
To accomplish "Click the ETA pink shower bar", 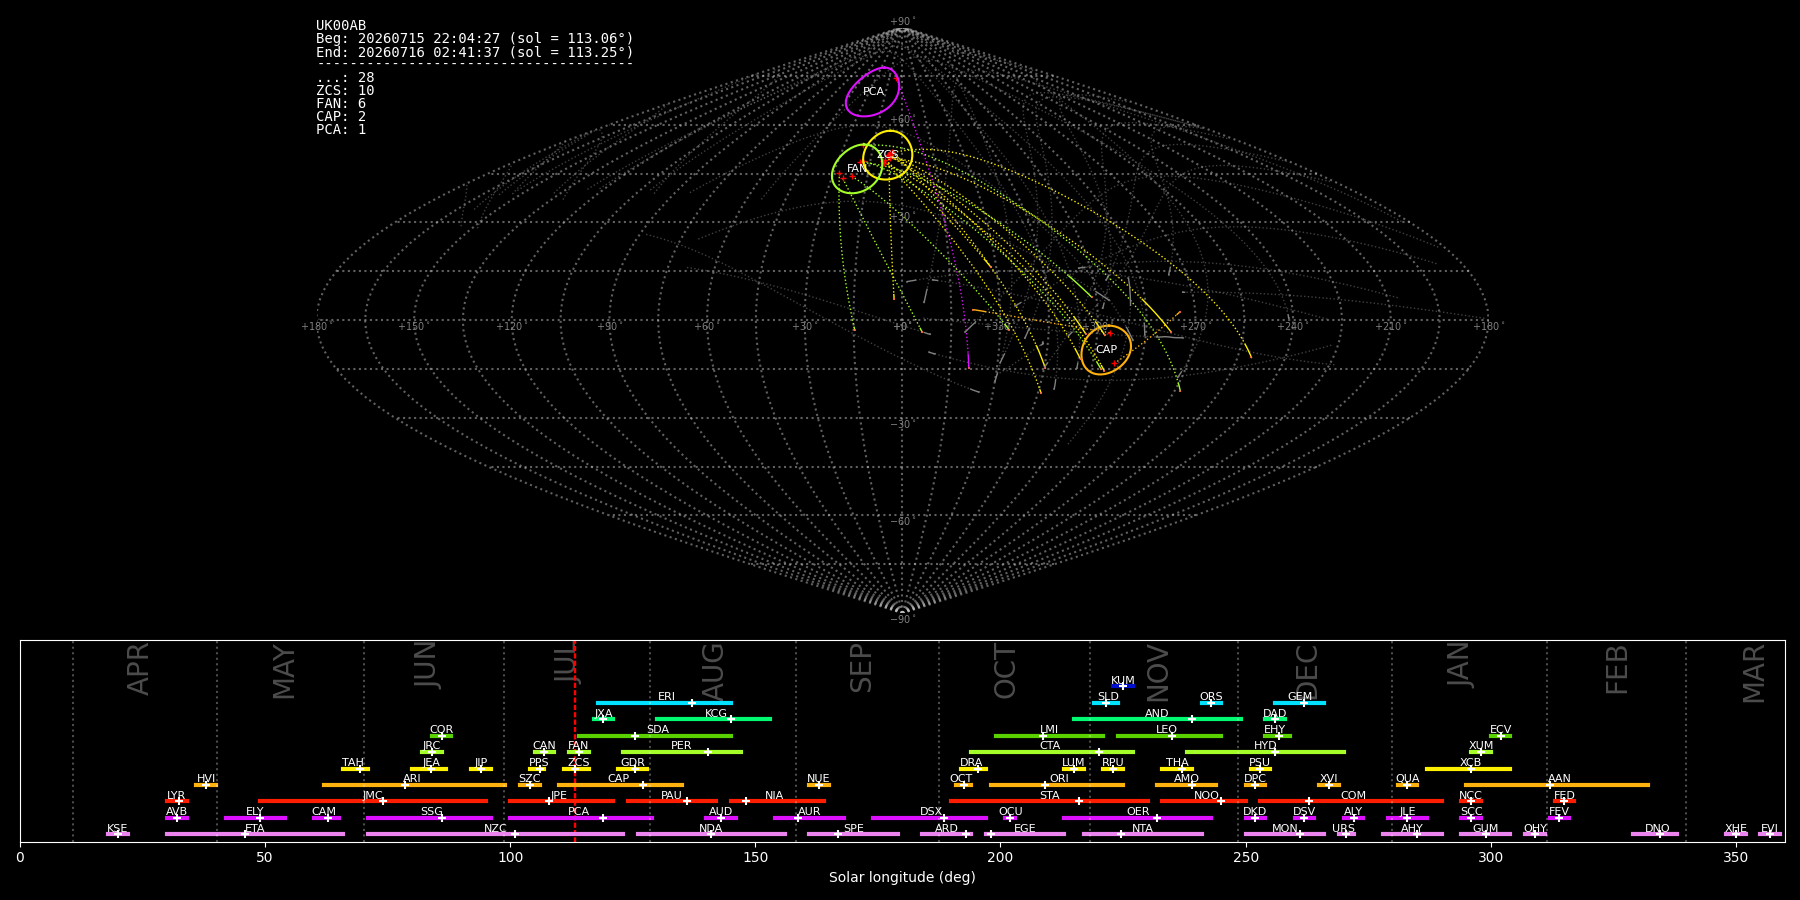I will point(255,834).
